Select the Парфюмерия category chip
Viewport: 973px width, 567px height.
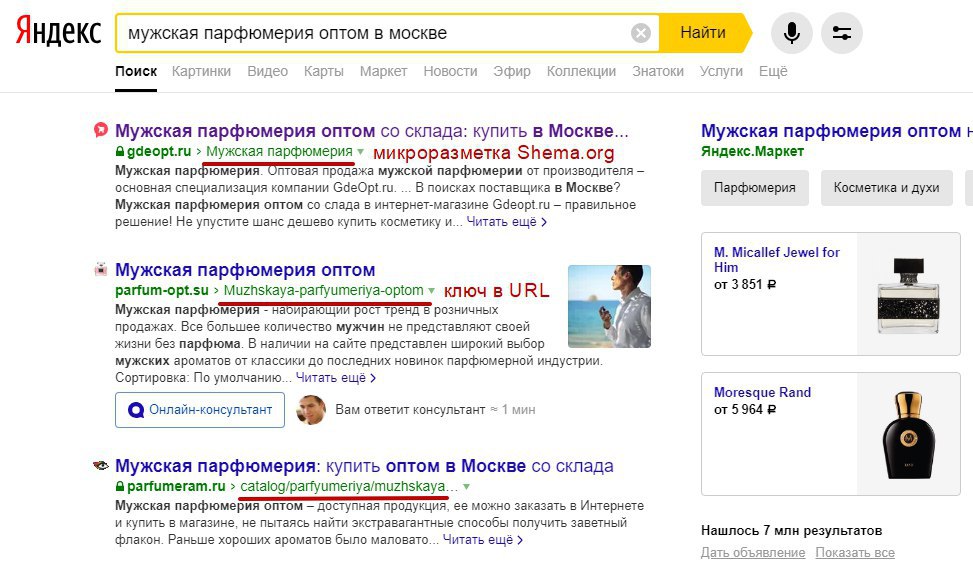click(x=755, y=187)
